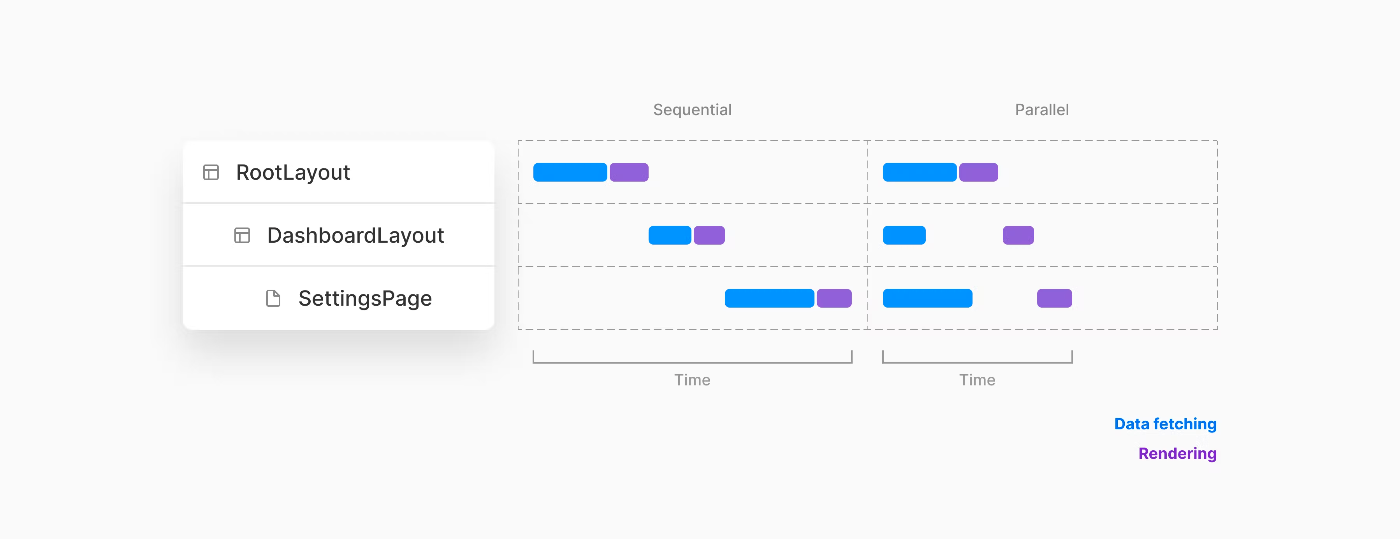Click the Sequential column heading
The width and height of the screenshot is (1400, 539).
click(x=692, y=110)
